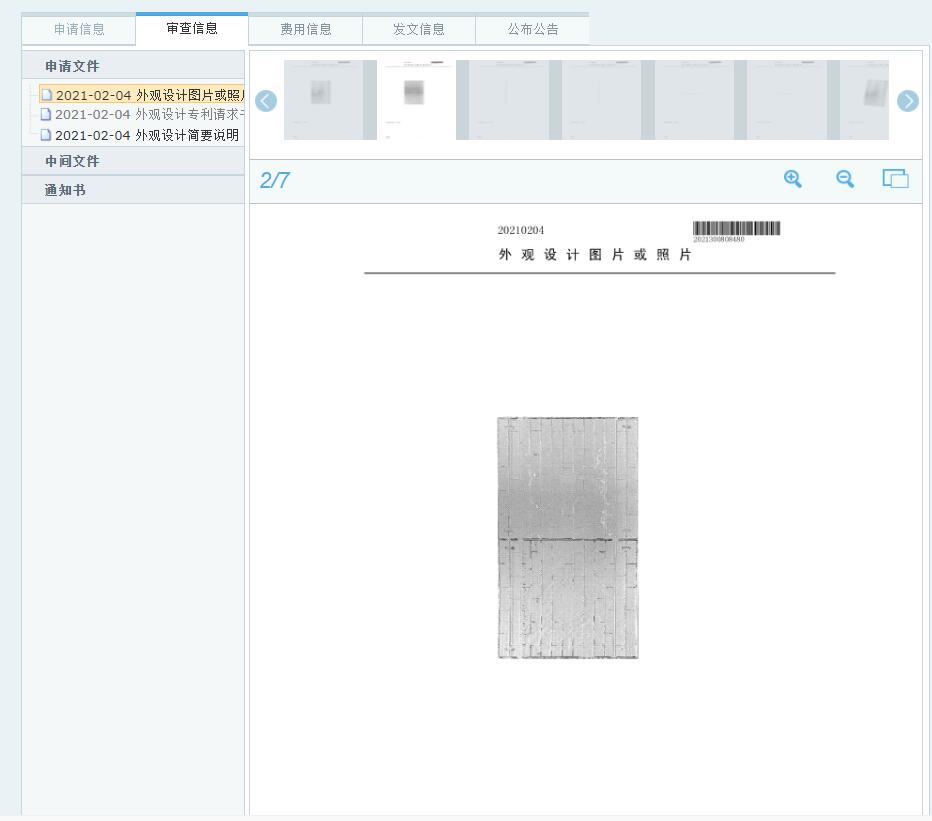This screenshot has height=821, width=932.
Task: Click file icon of 外观设计简要说明 entry
Action: pos(46,135)
